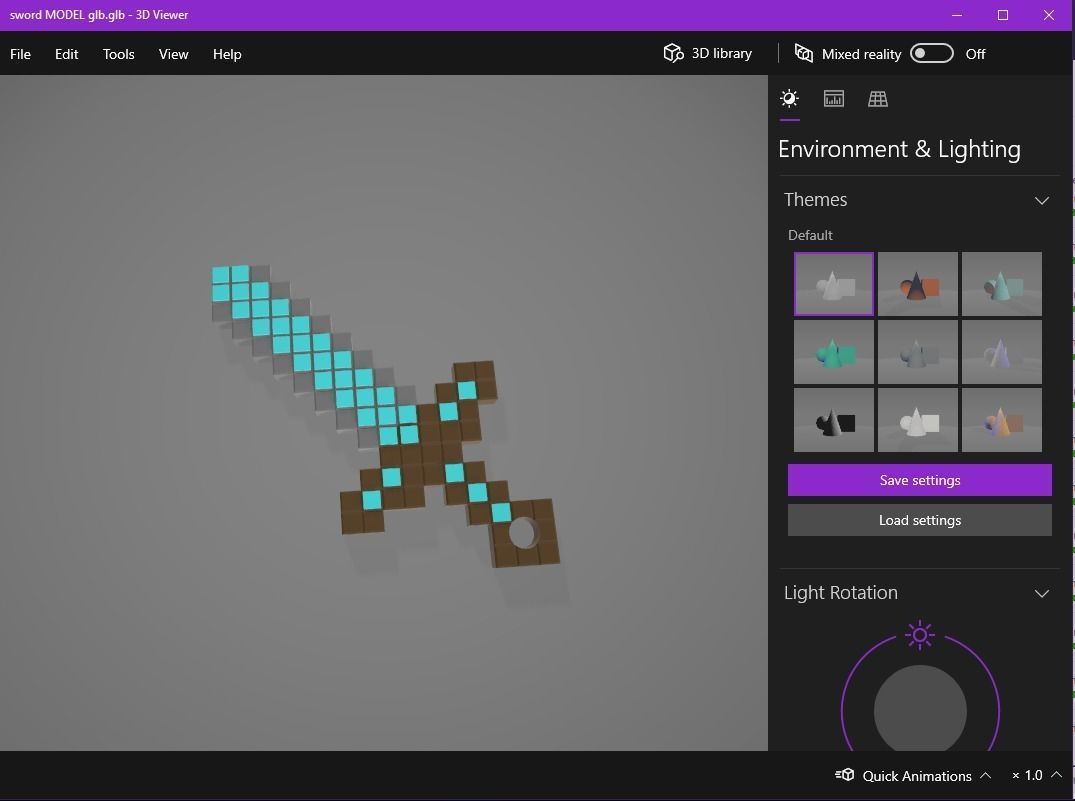Select the orange and purple theme thumbnail
Viewport: 1075px width, 801px height.
tap(1002, 420)
